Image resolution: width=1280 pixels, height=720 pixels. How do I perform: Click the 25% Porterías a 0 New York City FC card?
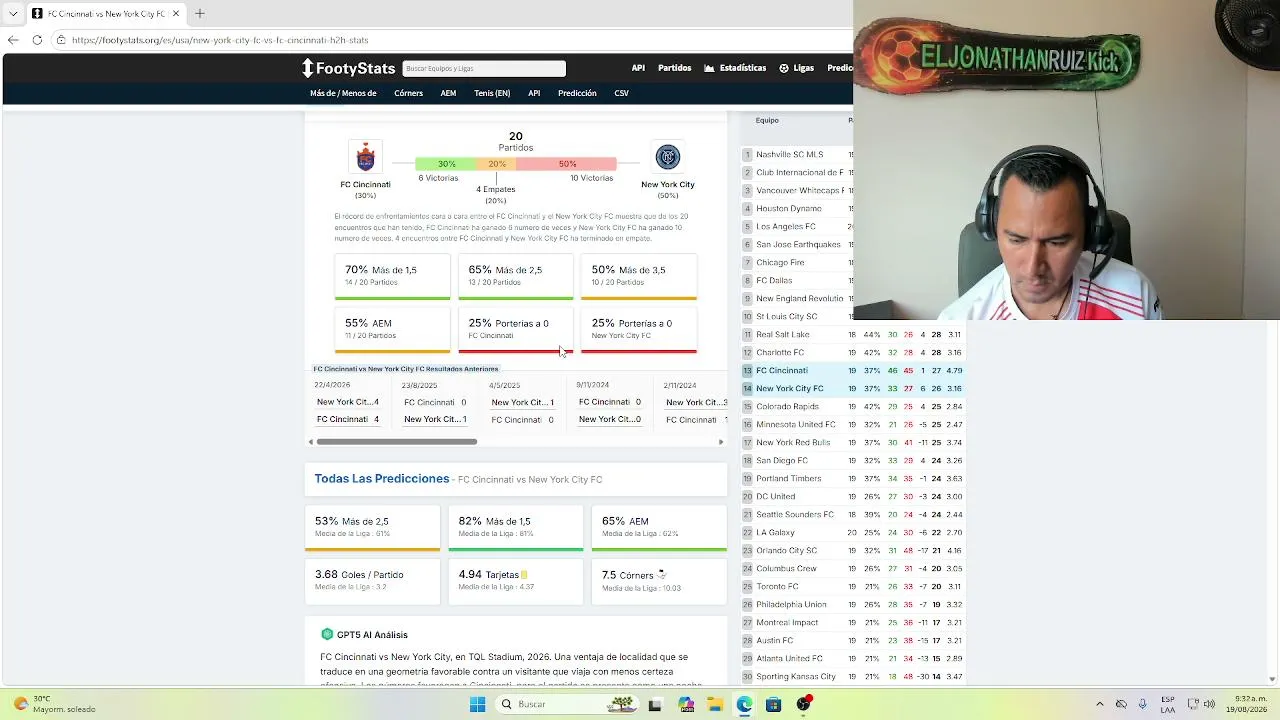coord(639,331)
